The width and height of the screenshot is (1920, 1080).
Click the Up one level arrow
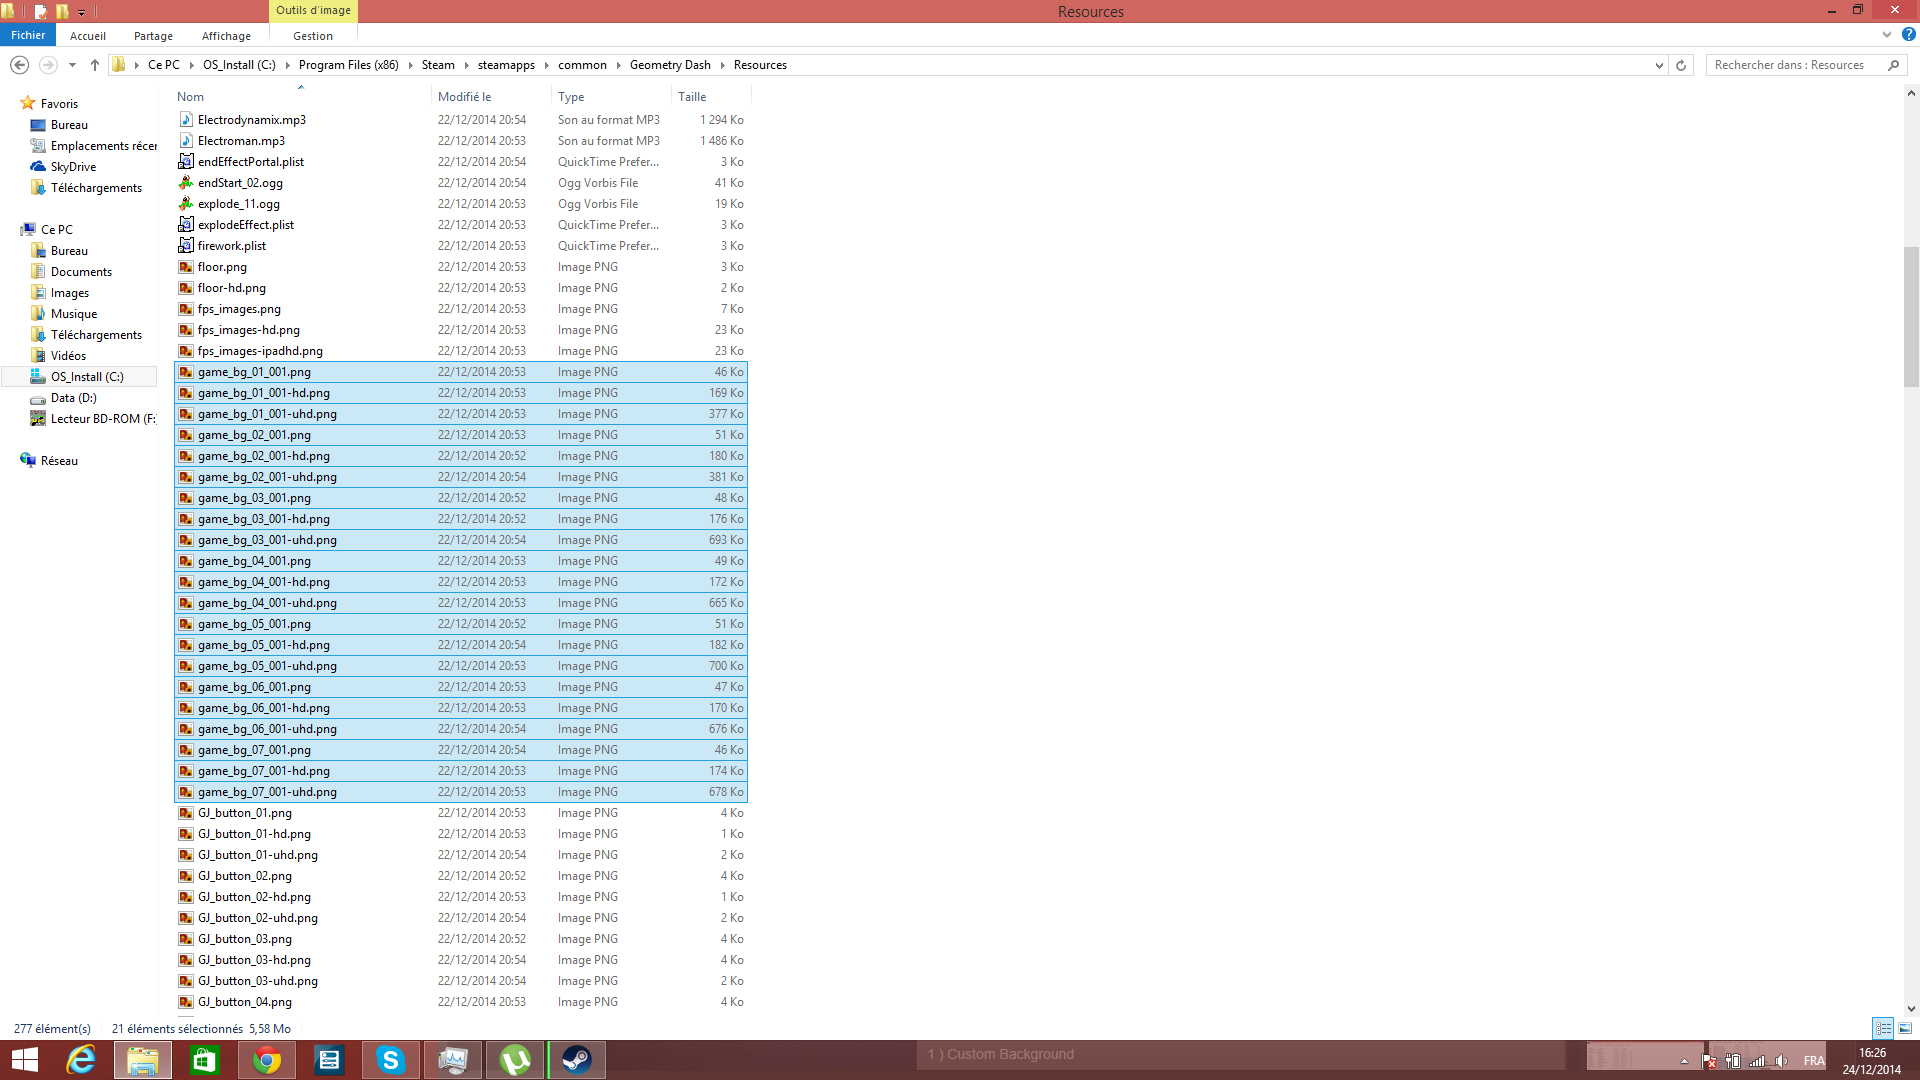(x=95, y=65)
